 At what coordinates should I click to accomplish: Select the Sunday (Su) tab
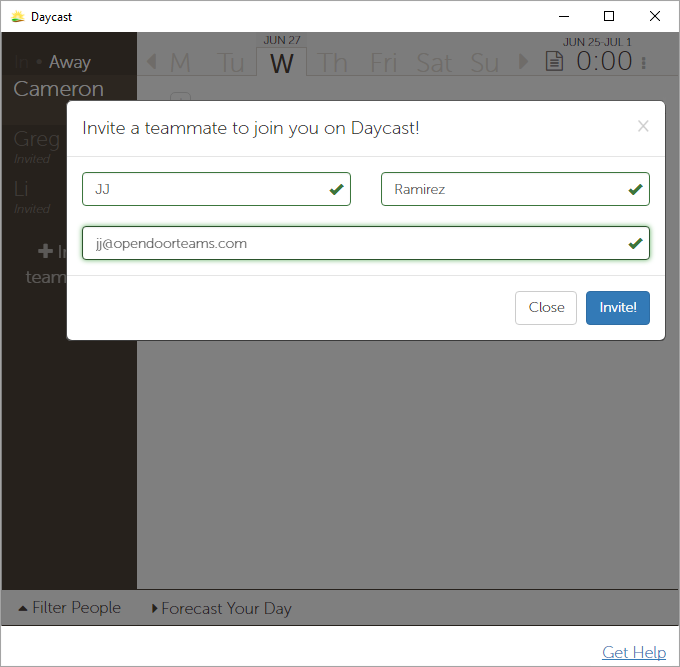click(x=485, y=63)
